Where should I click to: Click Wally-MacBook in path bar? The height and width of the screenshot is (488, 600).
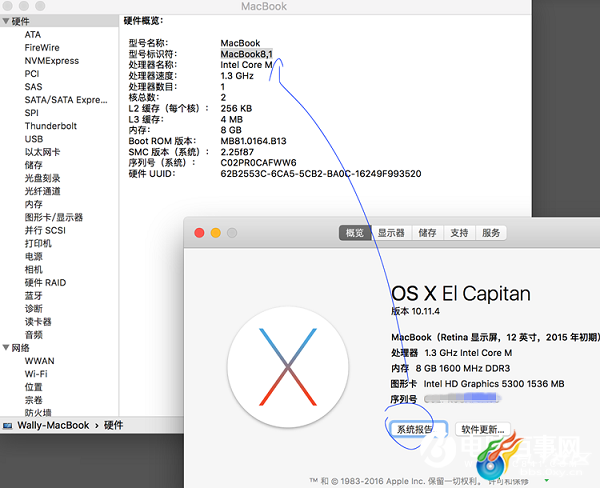53,425
